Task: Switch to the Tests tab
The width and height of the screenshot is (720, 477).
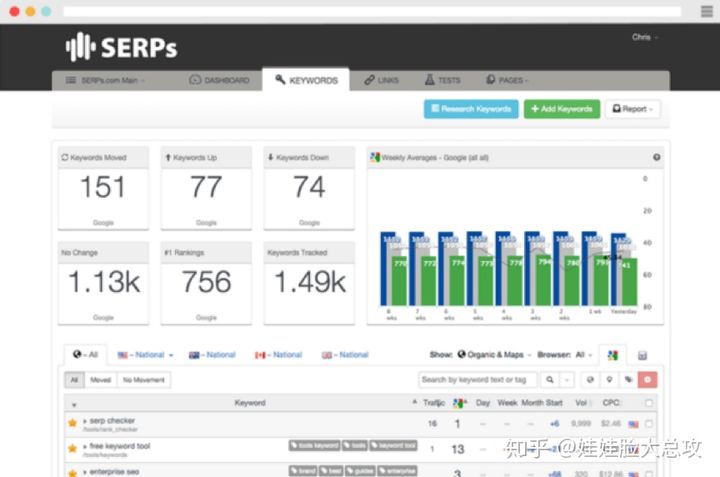Action: point(443,80)
